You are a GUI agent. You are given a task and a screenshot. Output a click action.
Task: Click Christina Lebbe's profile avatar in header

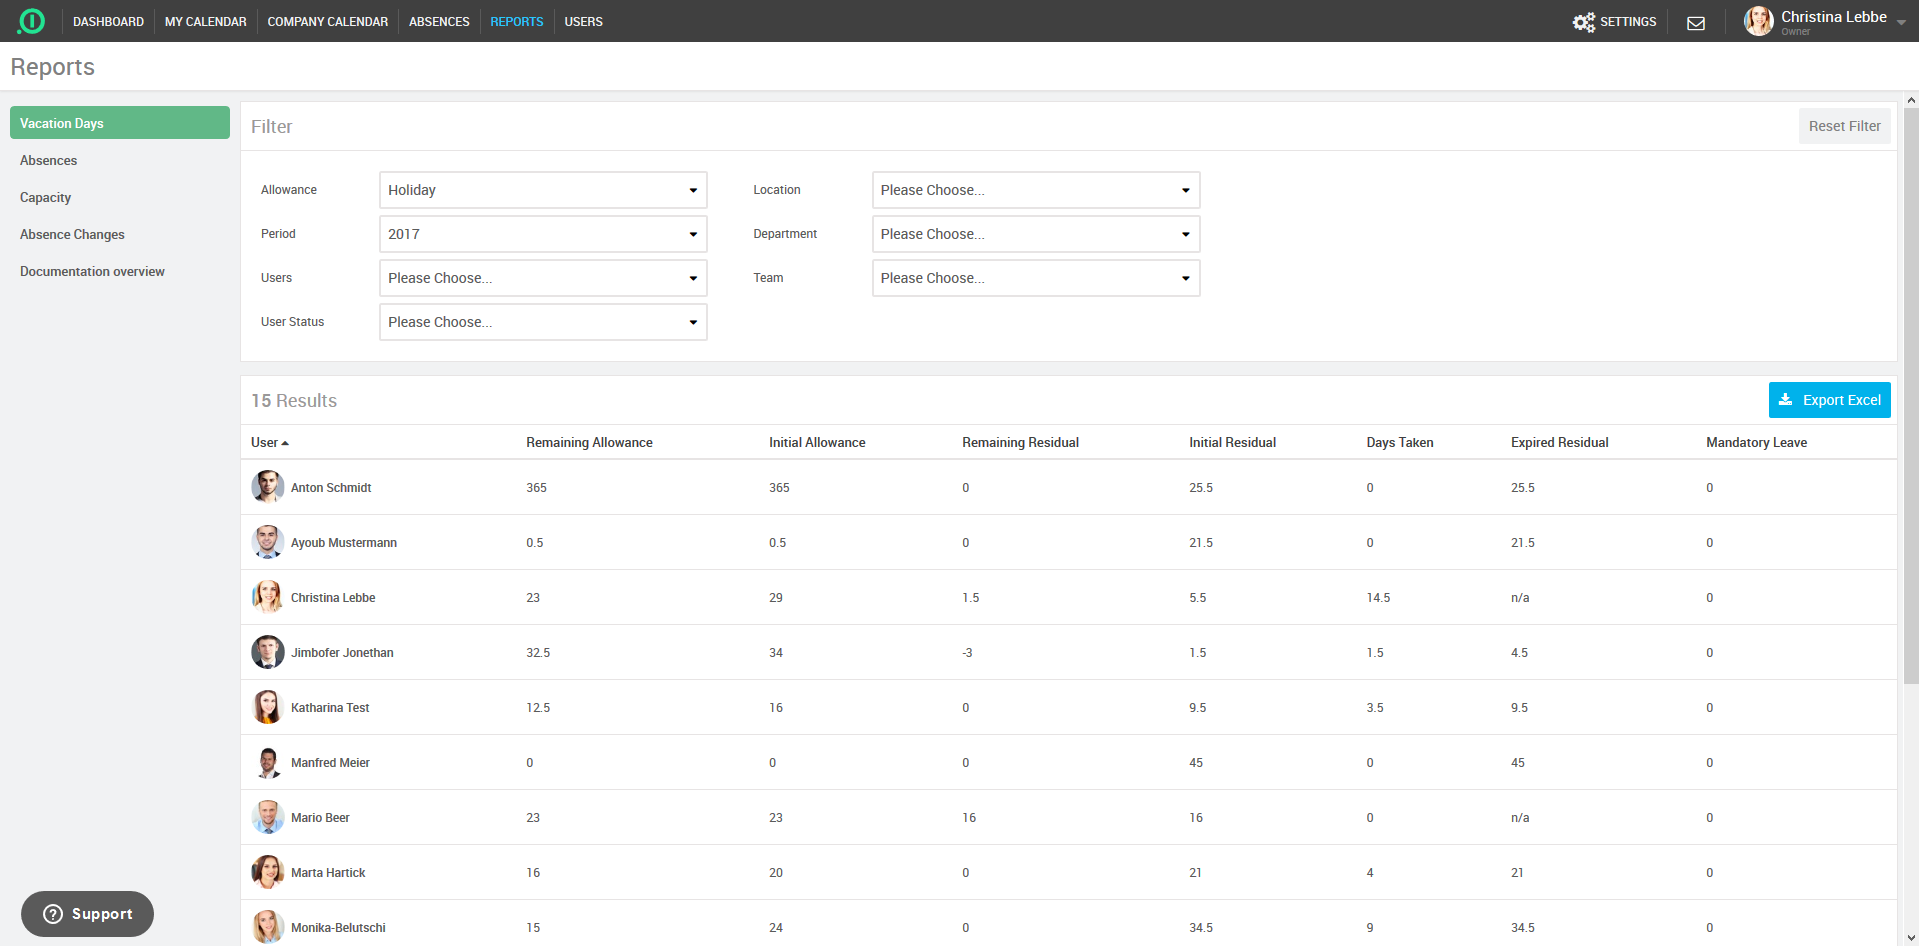[x=1758, y=21]
